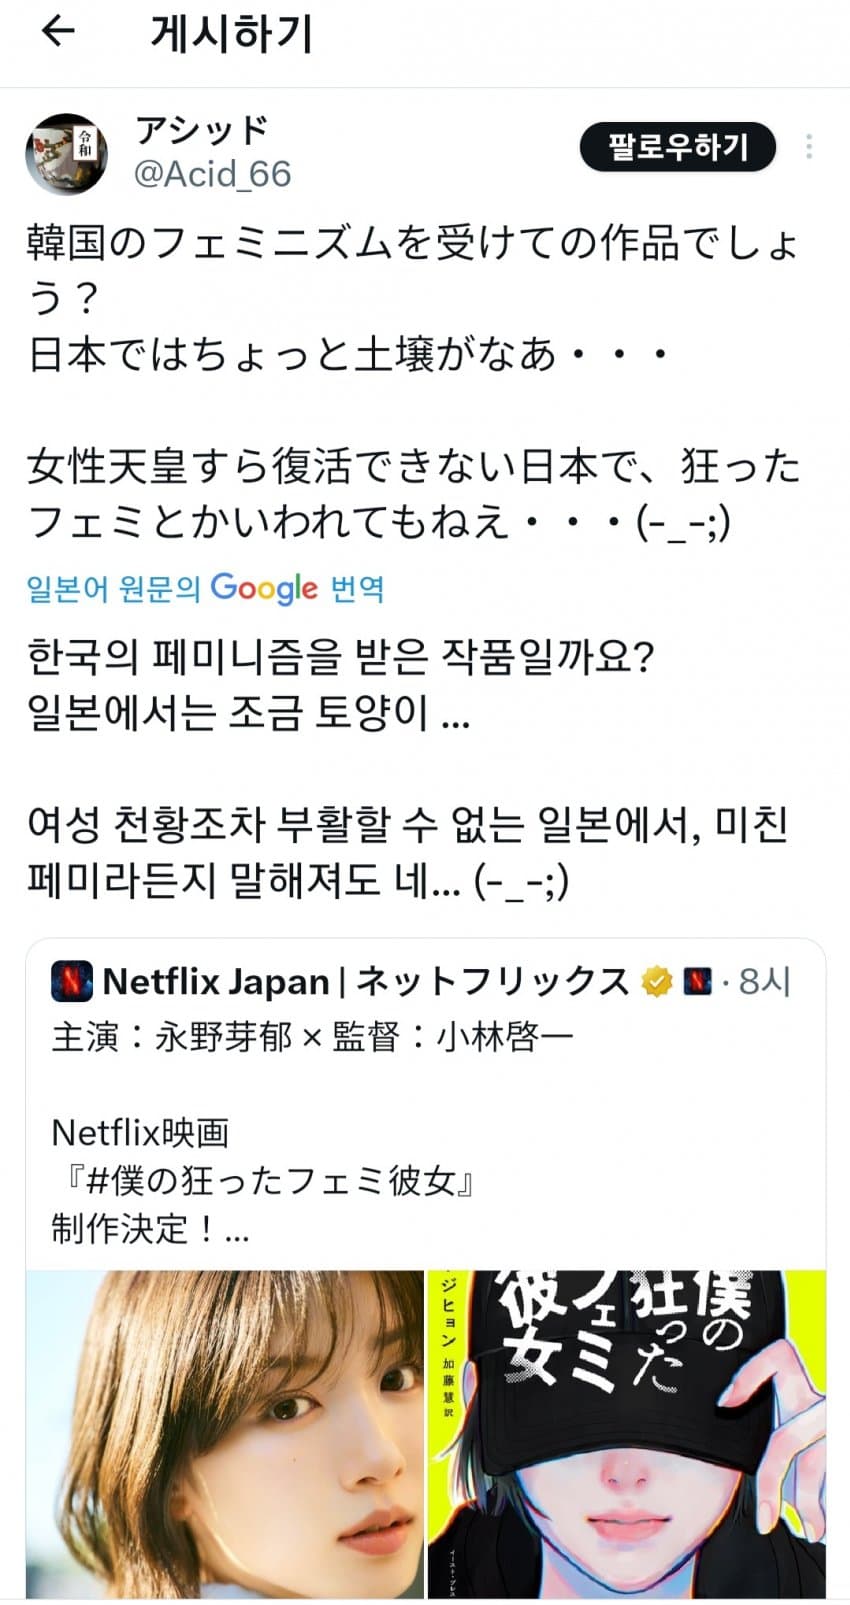Image resolution: width=850 pixels, height=1605 pixels.
Task: Tap the 8시 timestamp on quoted post
Action: (x=764, y=982)
